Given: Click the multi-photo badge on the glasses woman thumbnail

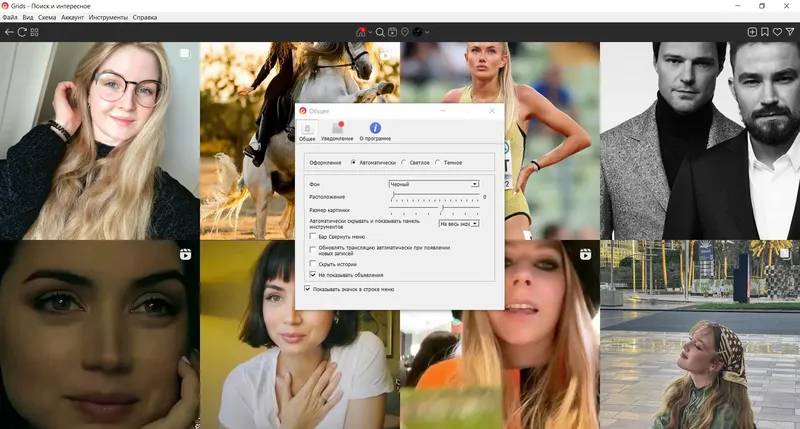Looking at the screenshot, I should coord(185,53).
